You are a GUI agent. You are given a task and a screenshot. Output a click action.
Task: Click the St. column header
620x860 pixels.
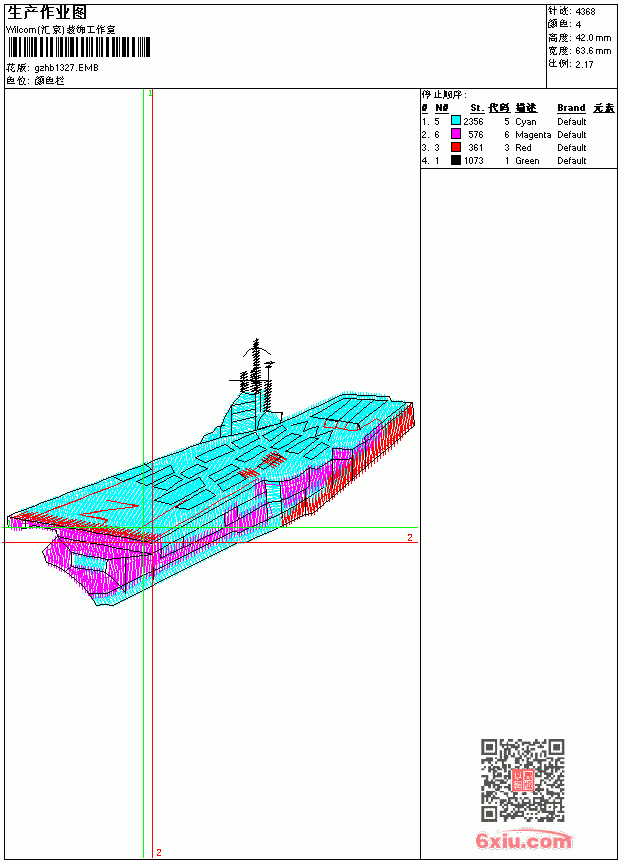coord(477,108)
